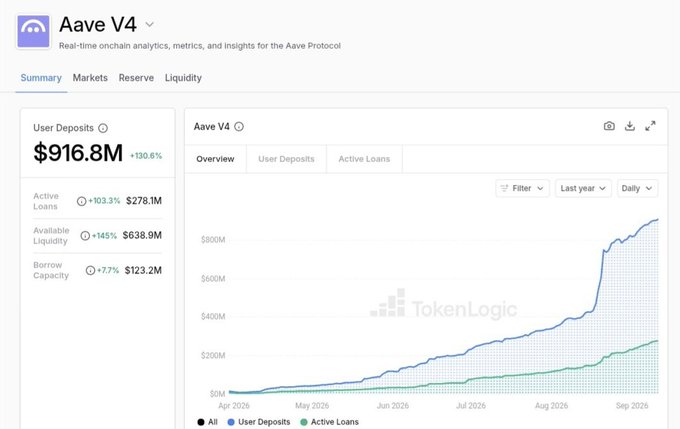Take chart snapshot with camera icon

(609, 126)
